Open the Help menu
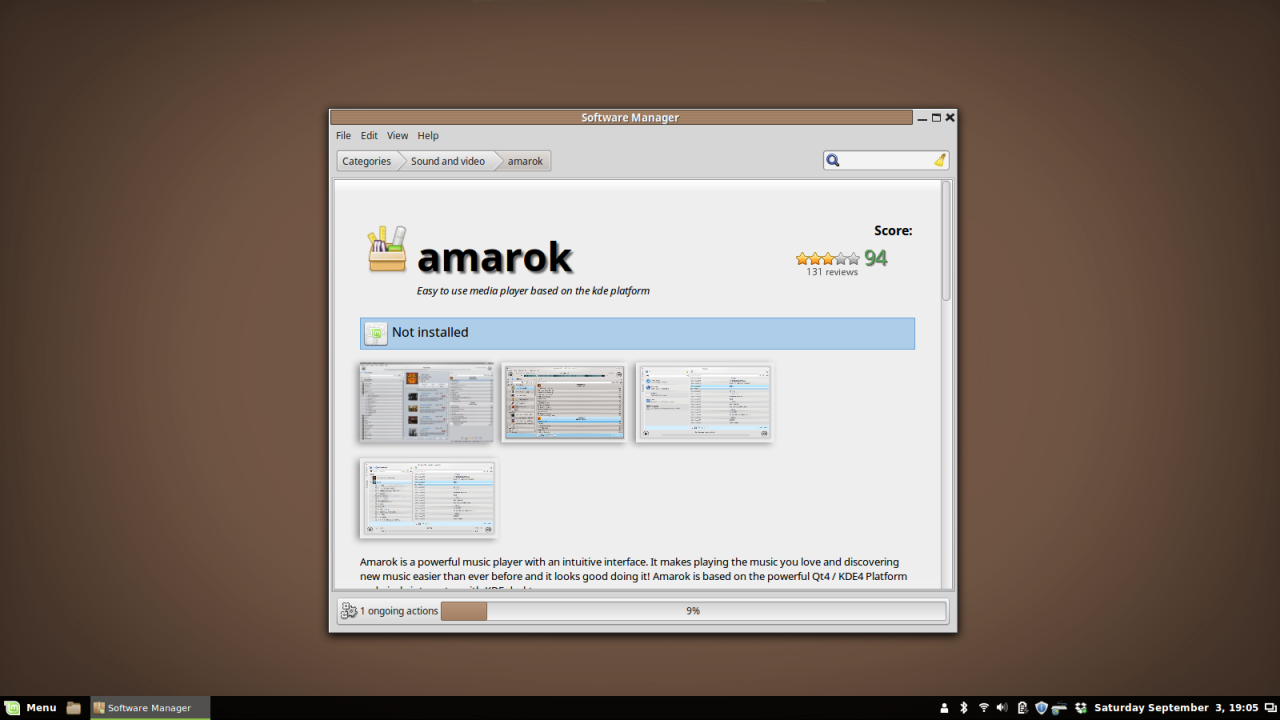This screenshot has height=720, width=1280. click(x=428, y=136)
